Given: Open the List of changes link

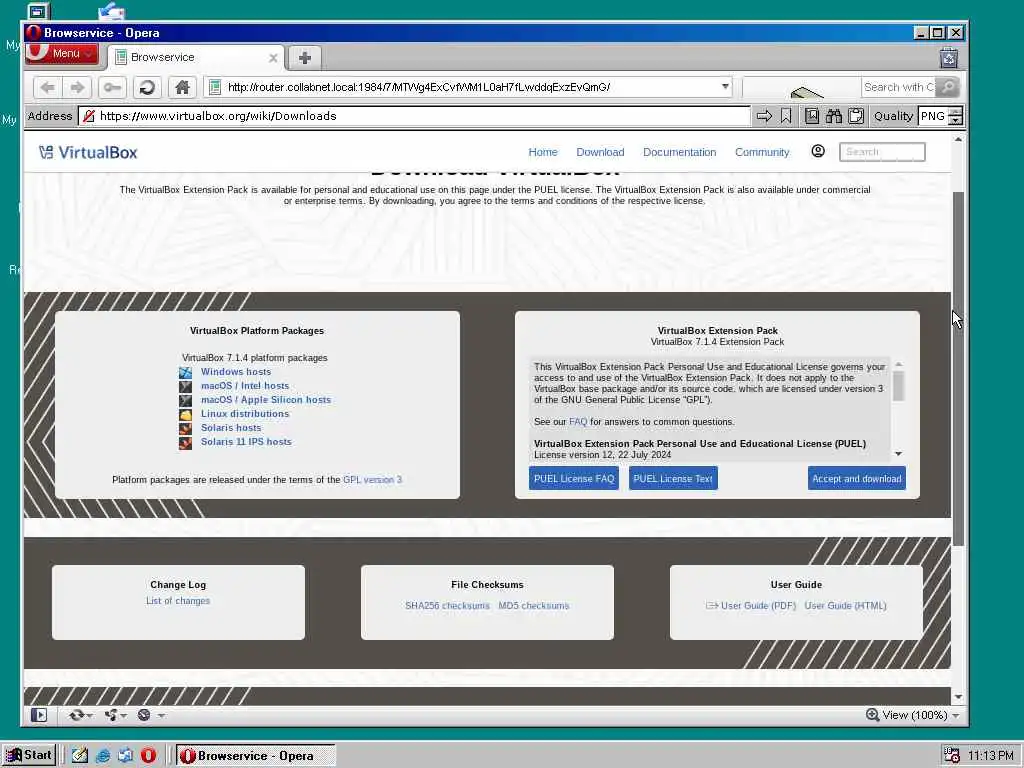Looking at the screenshot, I should pyautogui.click(x=178, y=601).
